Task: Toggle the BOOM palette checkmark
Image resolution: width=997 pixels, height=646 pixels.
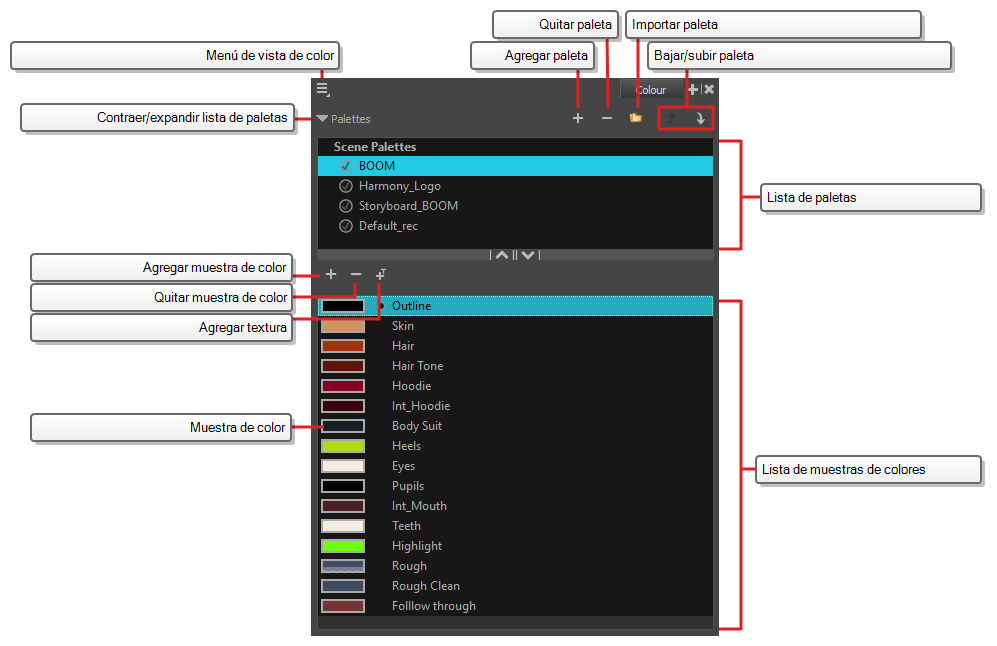Action: [x=345, y=166]
